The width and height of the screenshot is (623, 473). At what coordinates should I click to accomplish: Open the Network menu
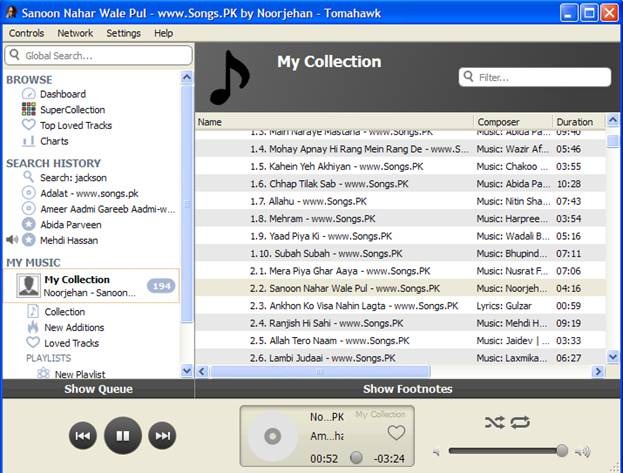[75, 33]
